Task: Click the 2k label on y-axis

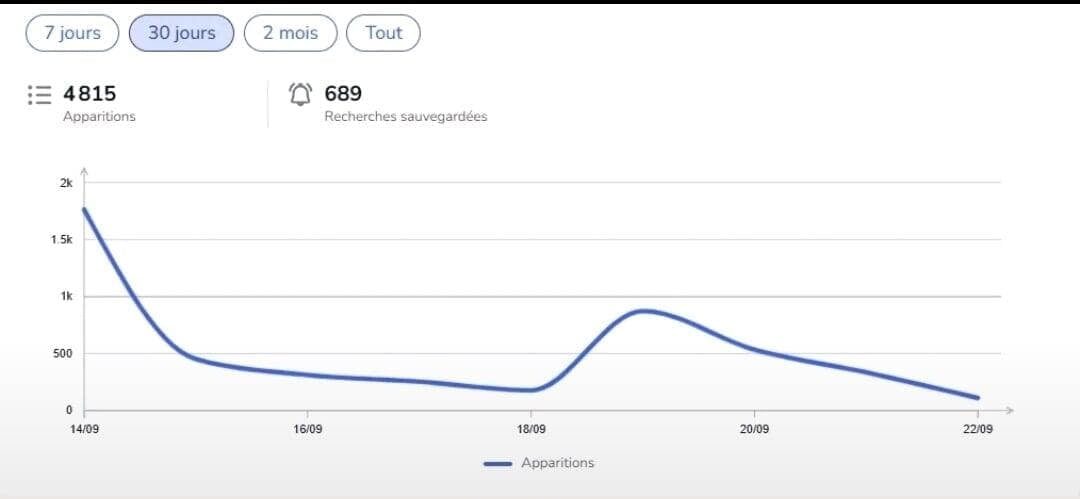Action: 66,183
